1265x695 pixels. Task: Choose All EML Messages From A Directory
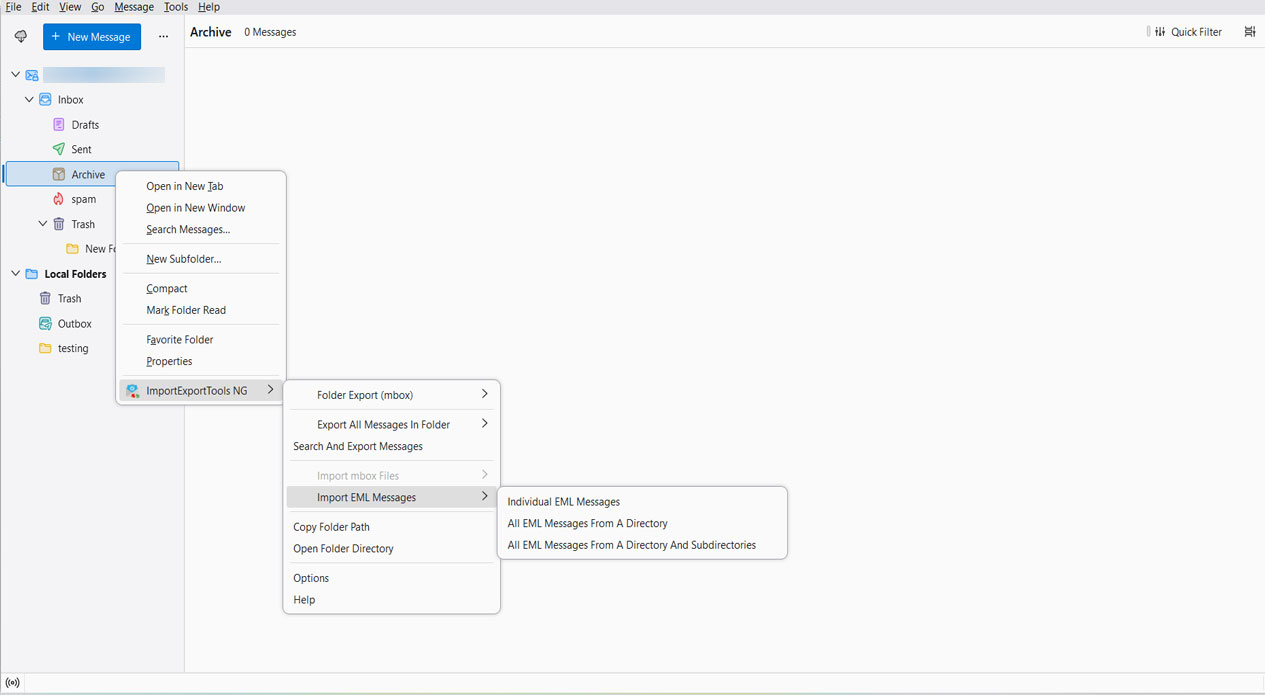click(587, 523)
